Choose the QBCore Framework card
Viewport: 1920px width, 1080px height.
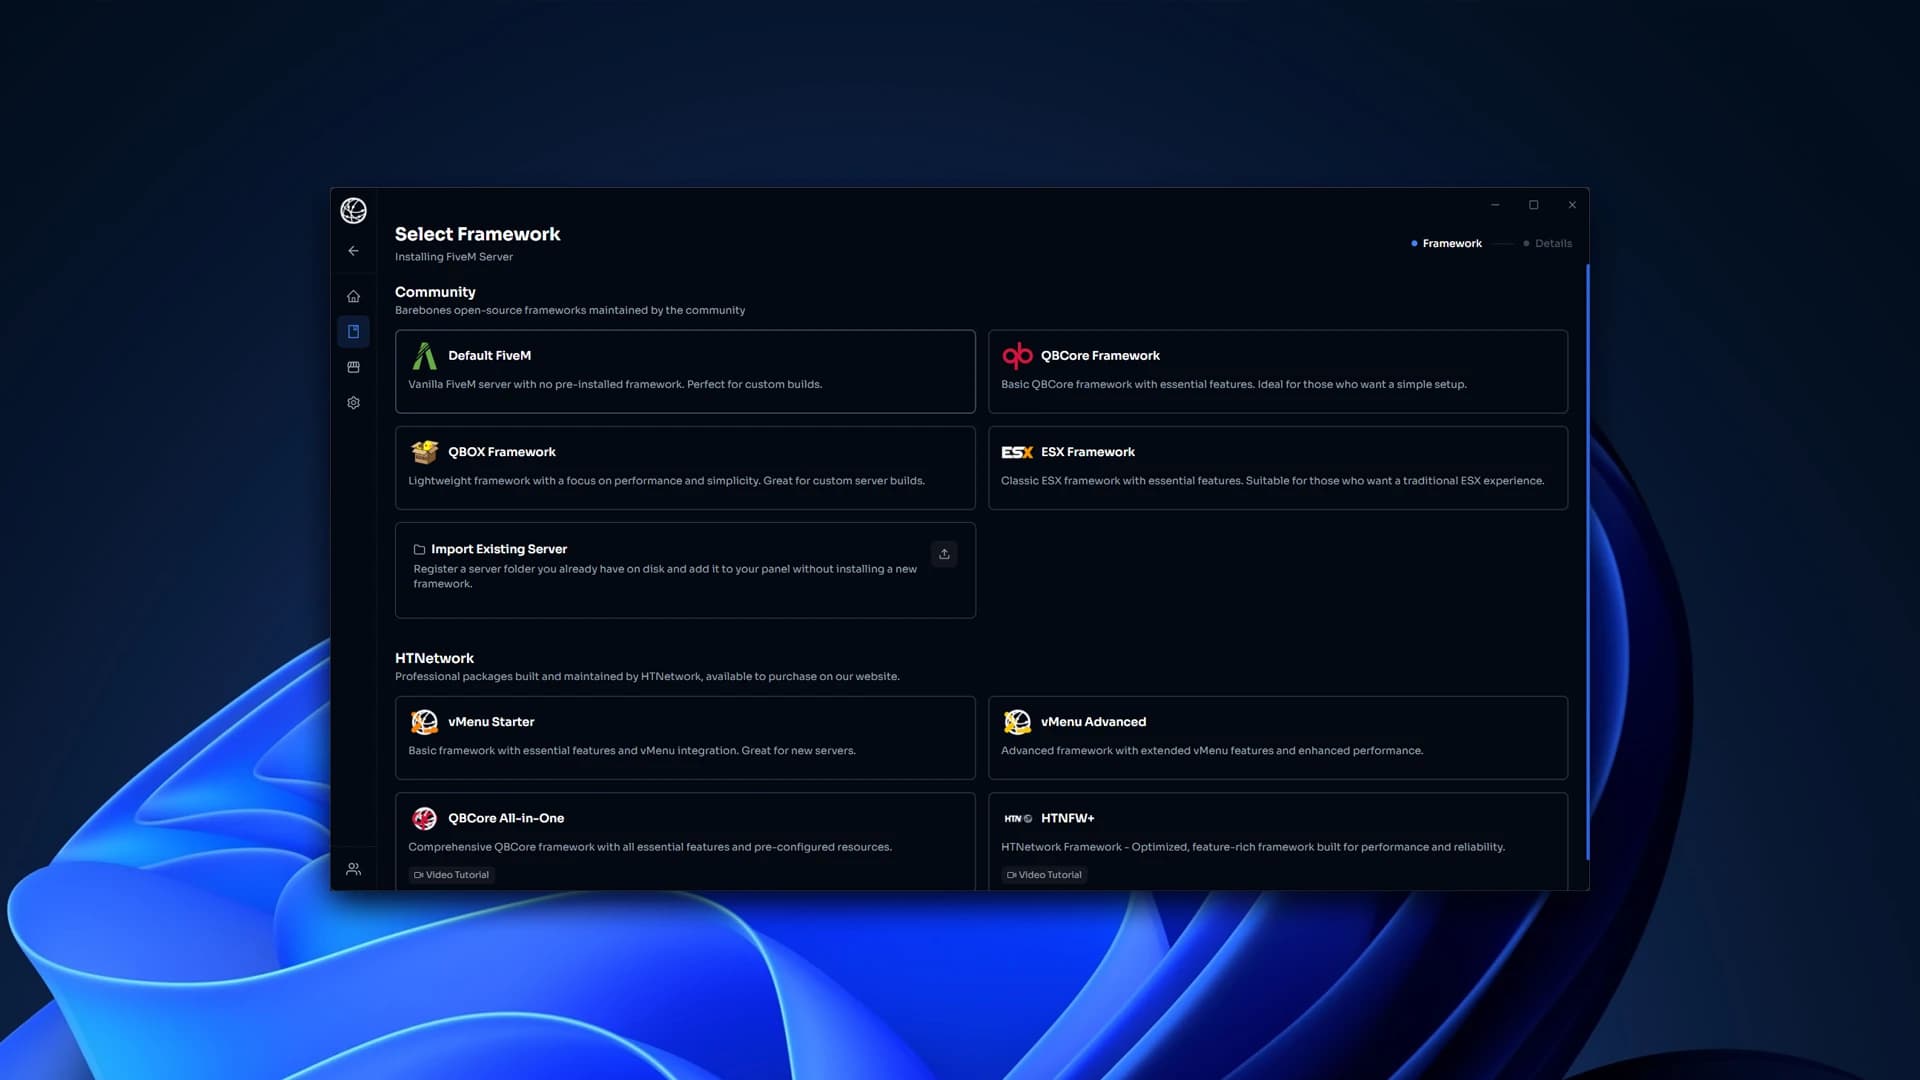(x=1278, y=371)
